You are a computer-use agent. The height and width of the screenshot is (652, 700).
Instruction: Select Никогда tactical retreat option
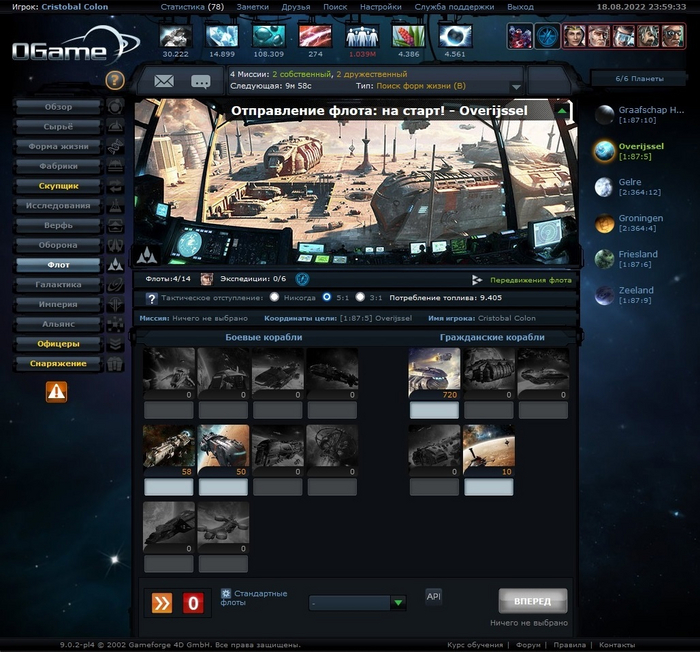[274, 297]
